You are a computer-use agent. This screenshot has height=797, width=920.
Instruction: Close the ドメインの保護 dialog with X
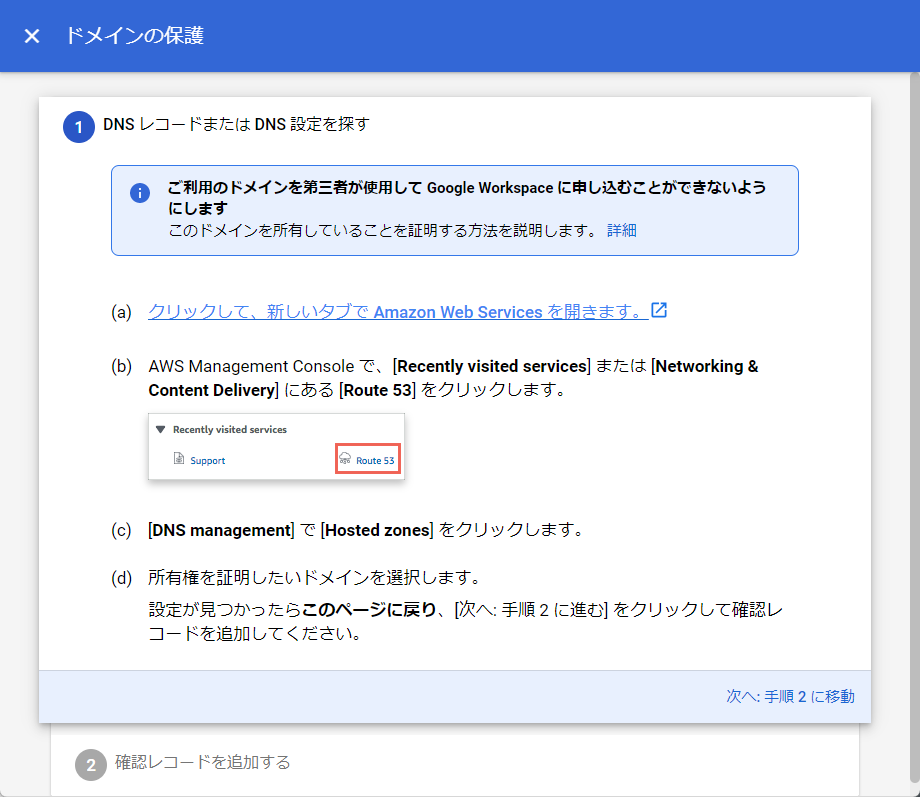point(32,36)
